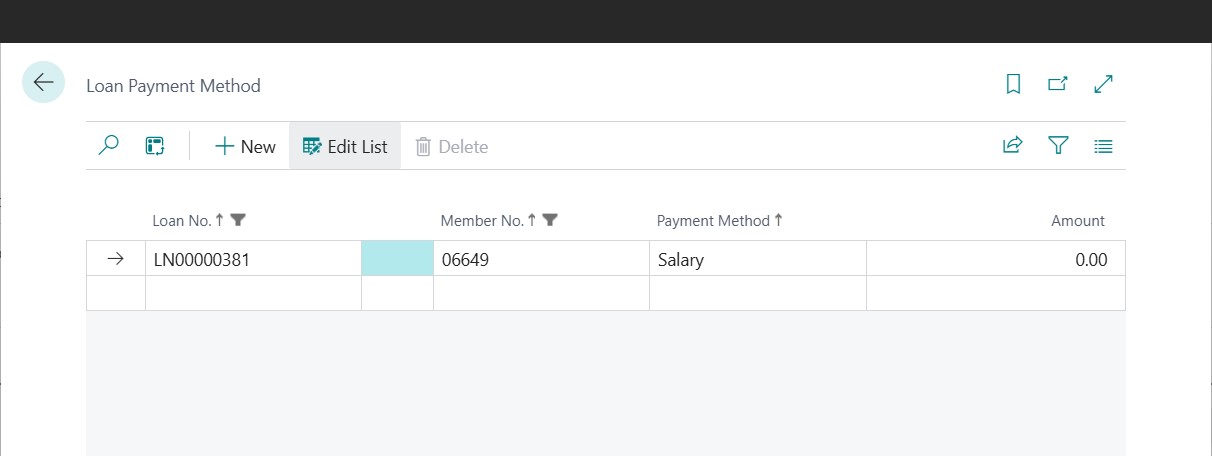The height and width of the screenshot is (456, 1212).
Task: Open Member No. column header menu
Action: tap(484, 221)
